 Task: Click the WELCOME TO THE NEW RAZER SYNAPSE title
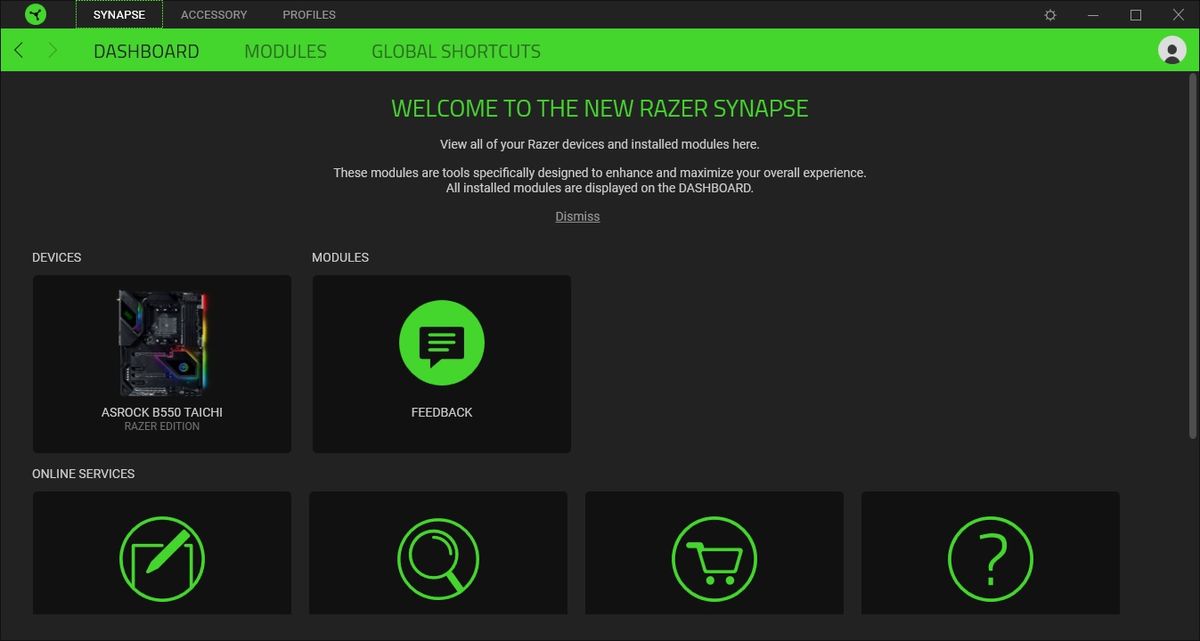[x=600, y=108]
